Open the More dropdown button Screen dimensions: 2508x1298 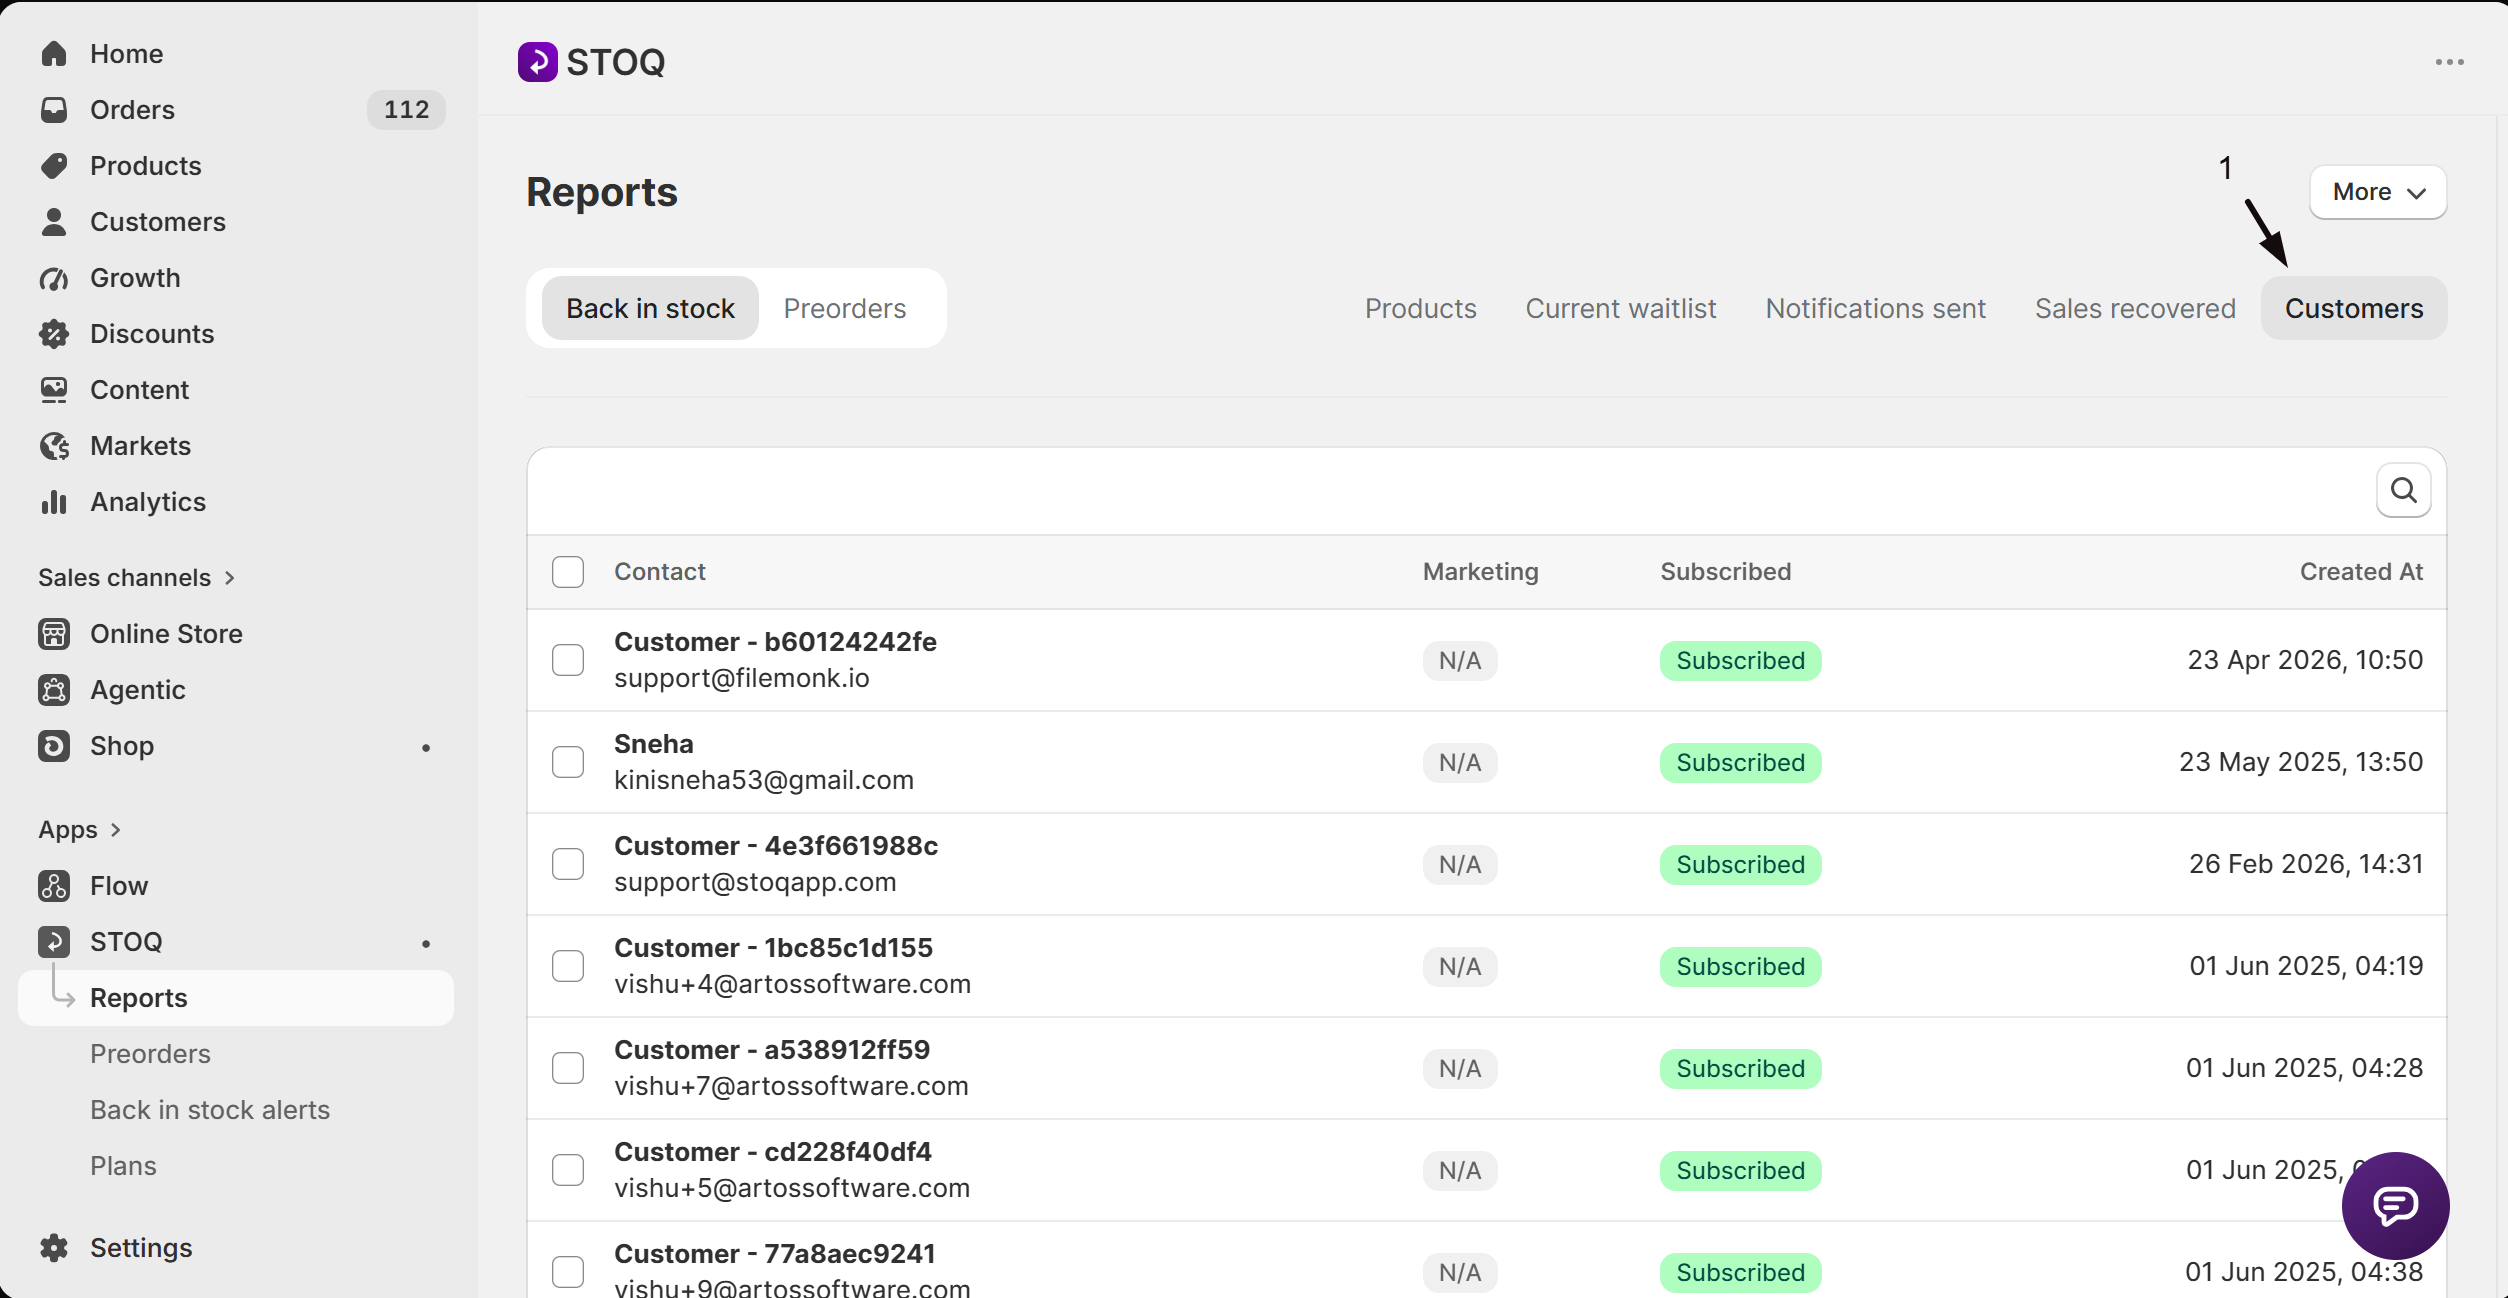click(2378, 191)
